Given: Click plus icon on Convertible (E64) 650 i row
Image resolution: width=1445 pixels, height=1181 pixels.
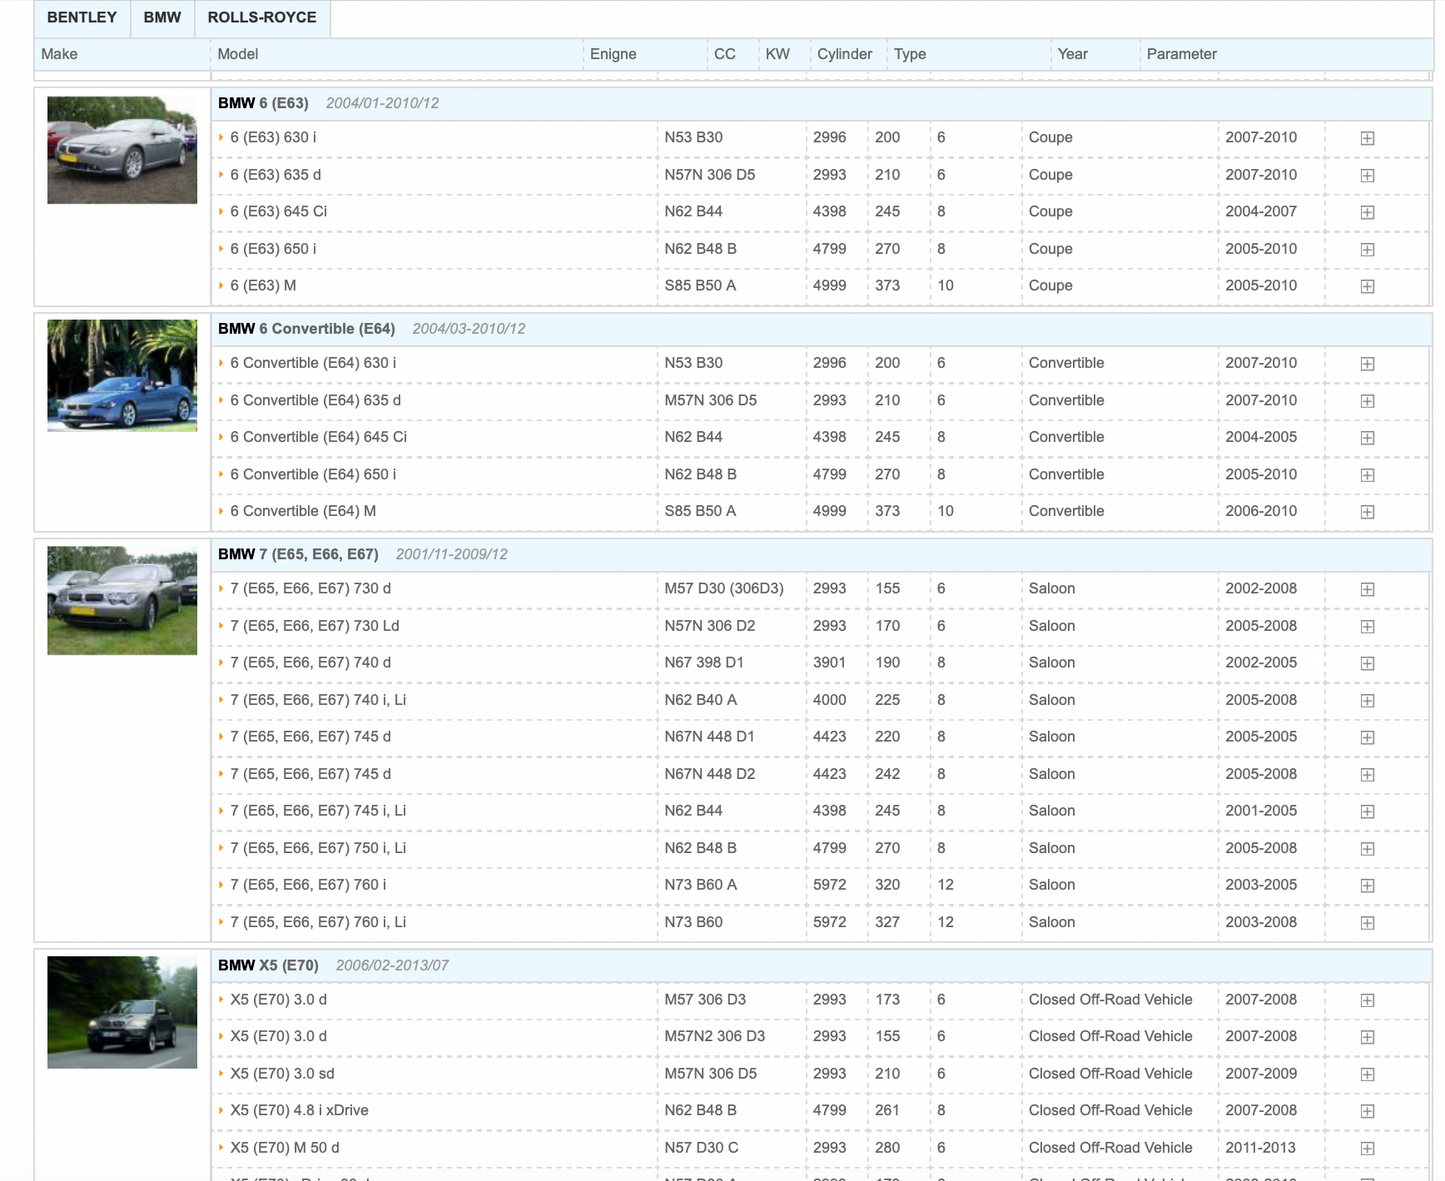Looking at the screenshot, I should [x=1367, y=475].
